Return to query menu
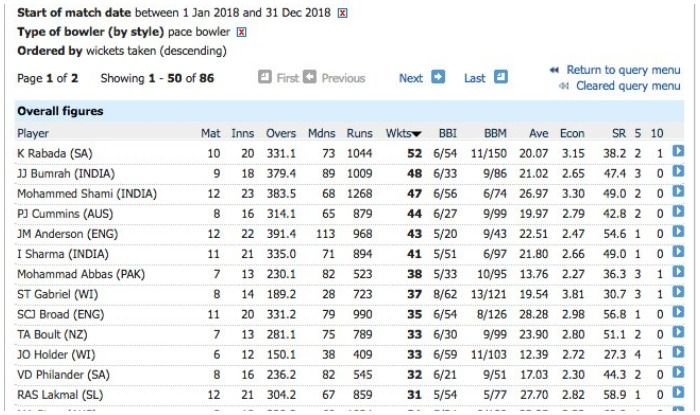This screenshot has width=700, height=415. click(623, 70)
